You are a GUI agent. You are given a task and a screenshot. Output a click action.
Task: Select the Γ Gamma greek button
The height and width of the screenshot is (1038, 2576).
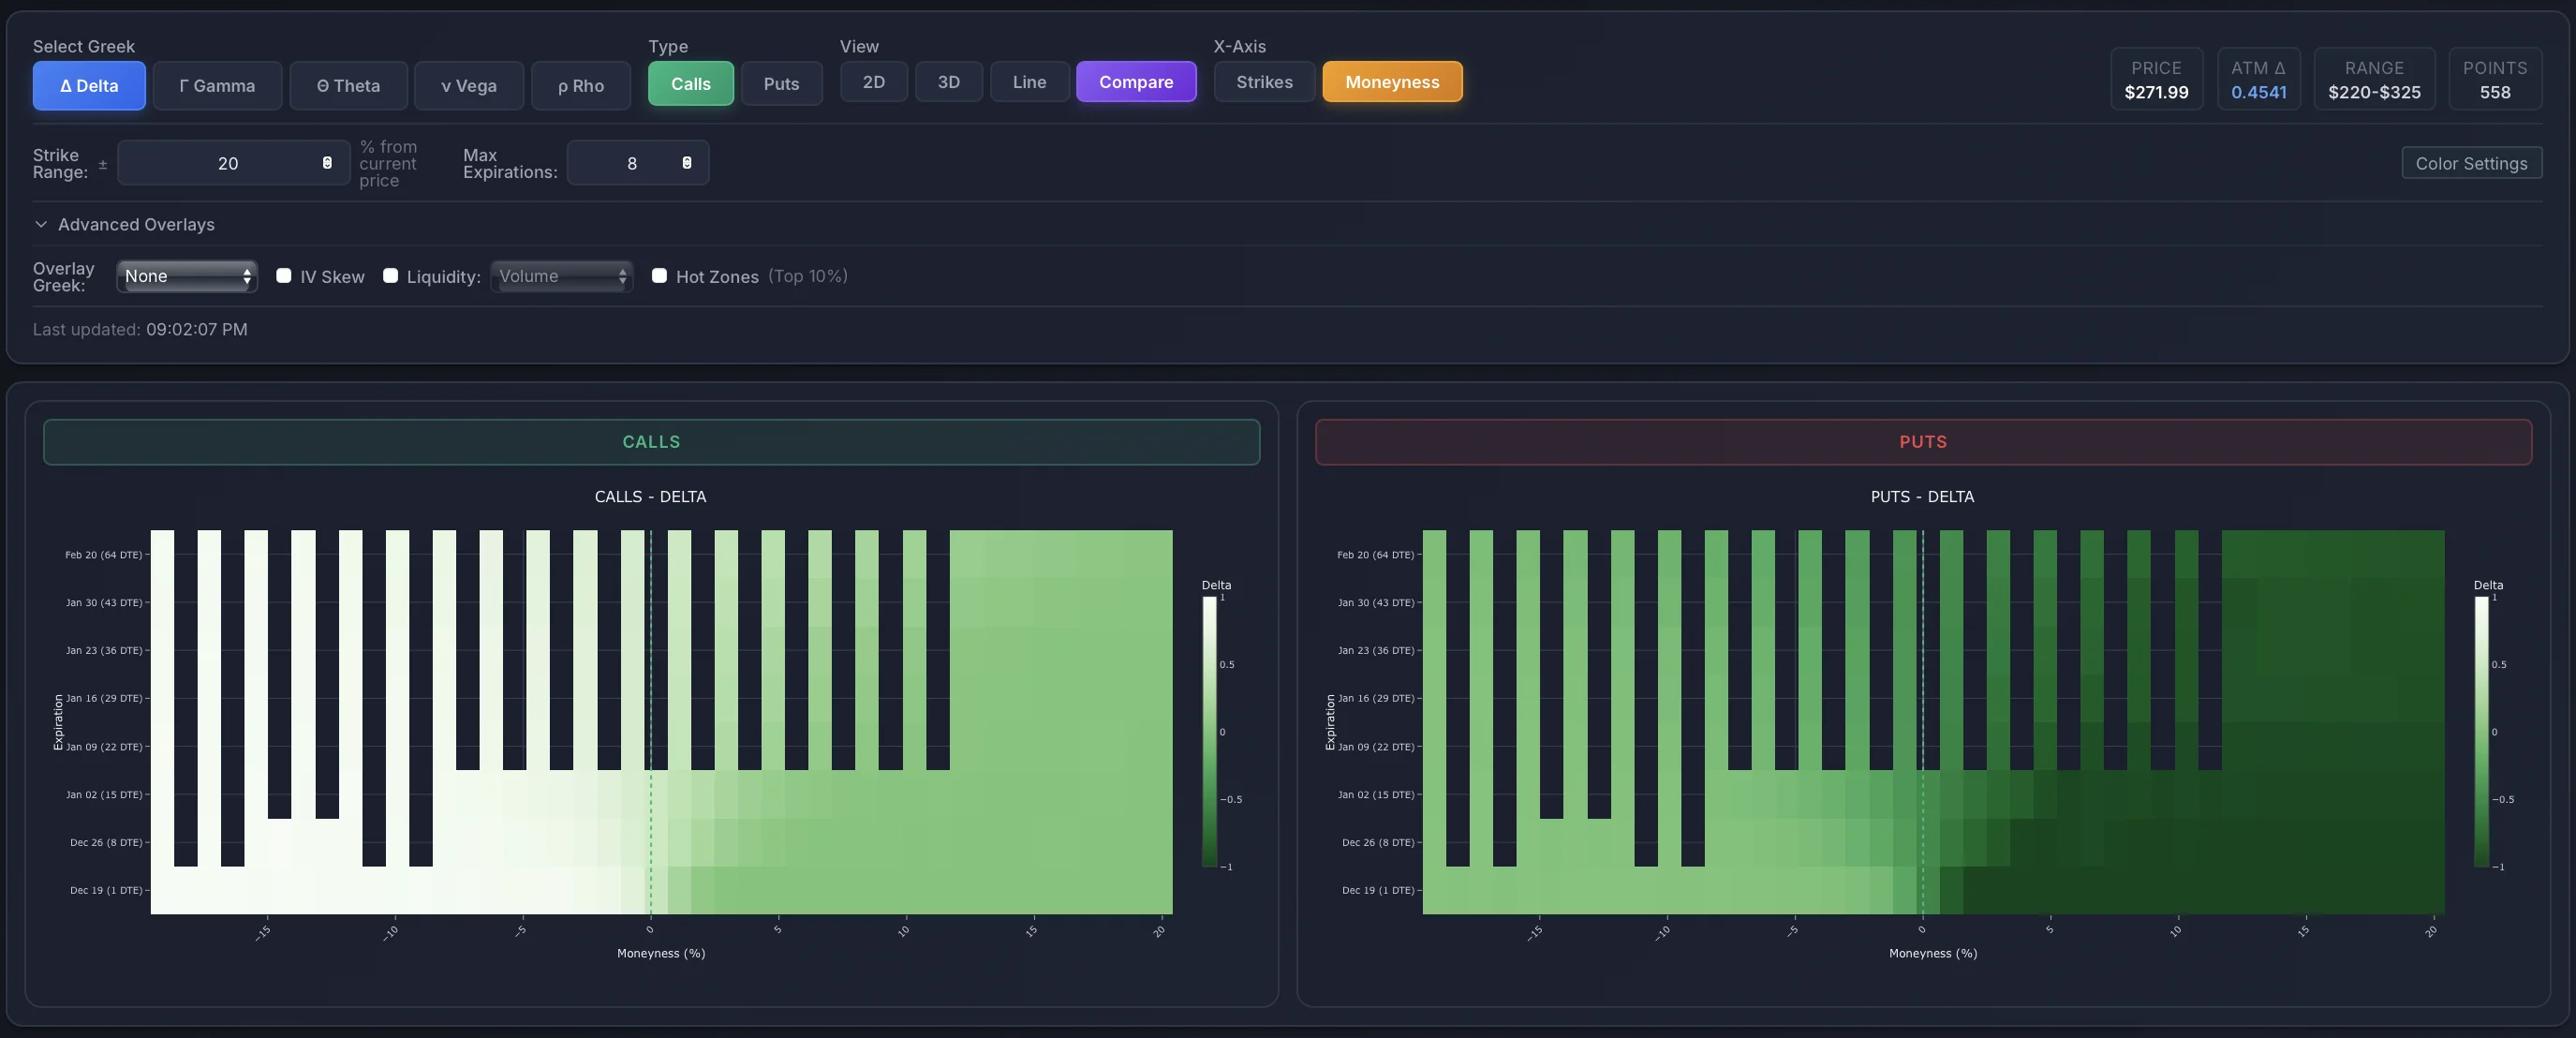(217, 85)
